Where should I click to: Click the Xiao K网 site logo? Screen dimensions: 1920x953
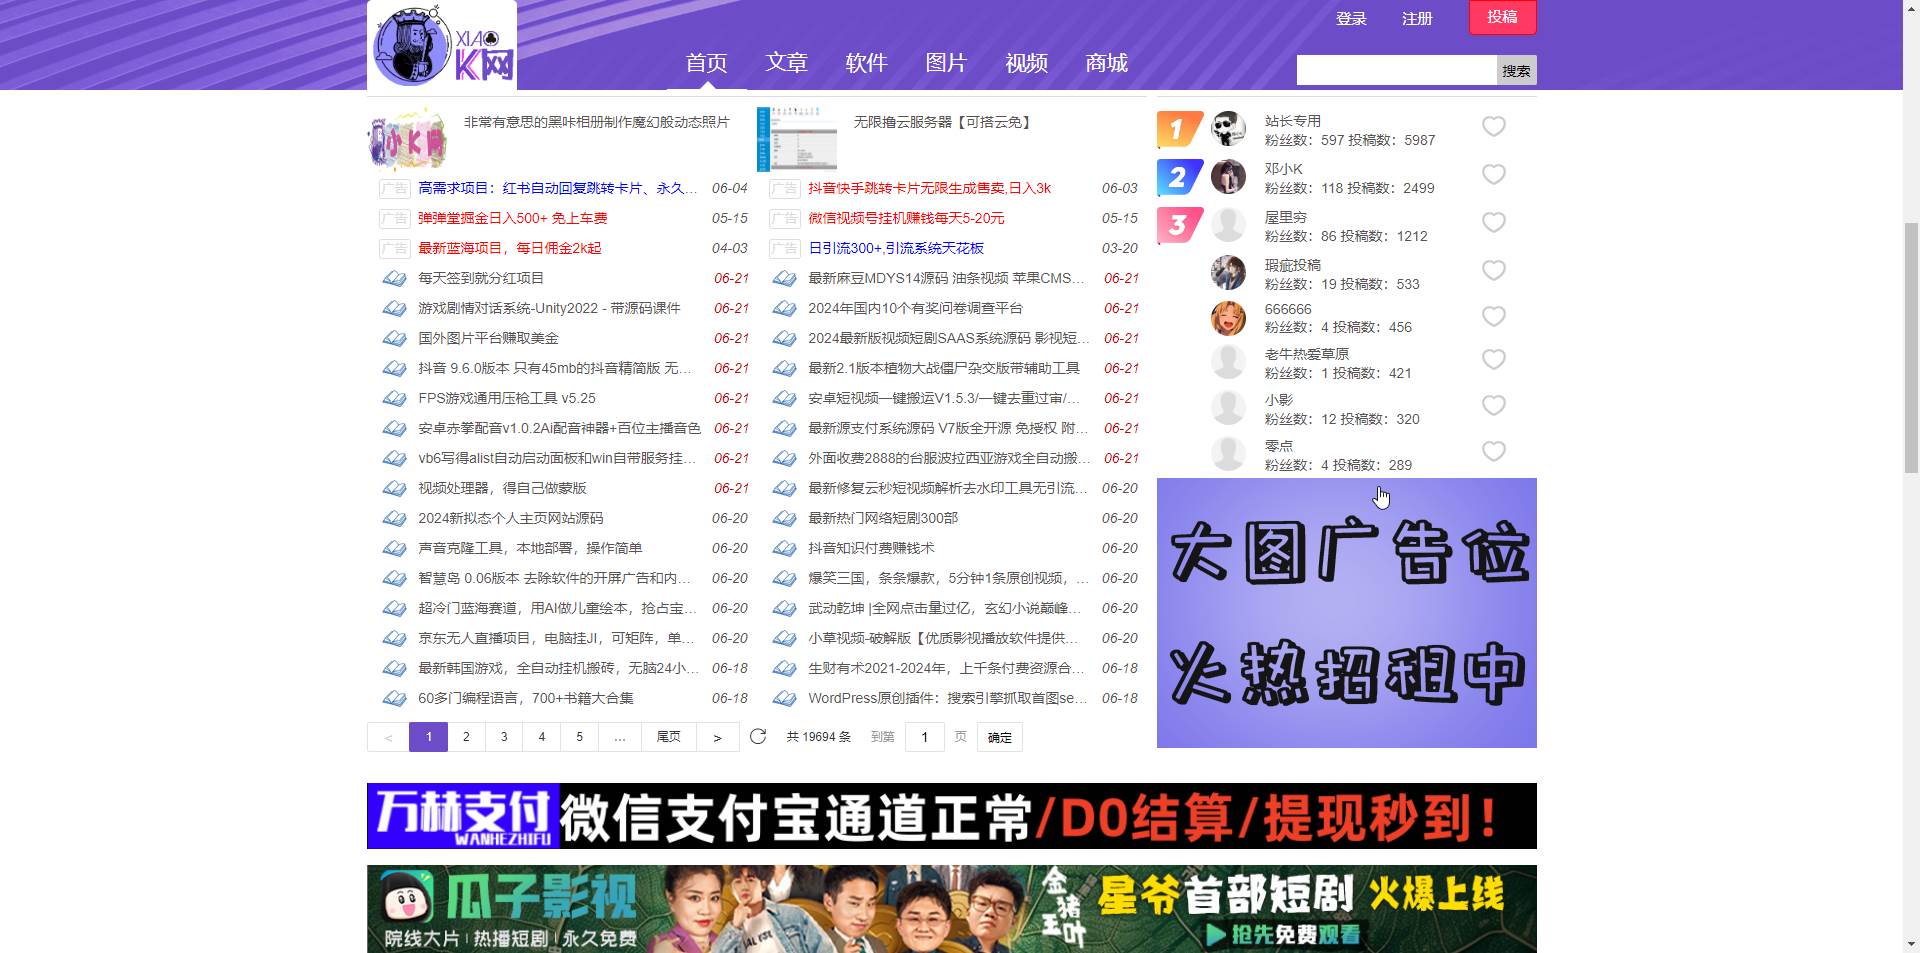click(442, 45)
